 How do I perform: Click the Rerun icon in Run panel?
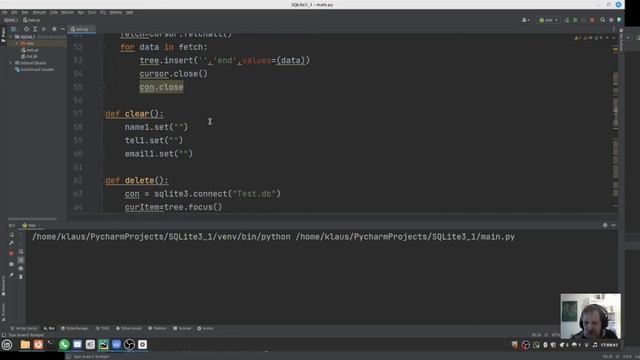11,235
